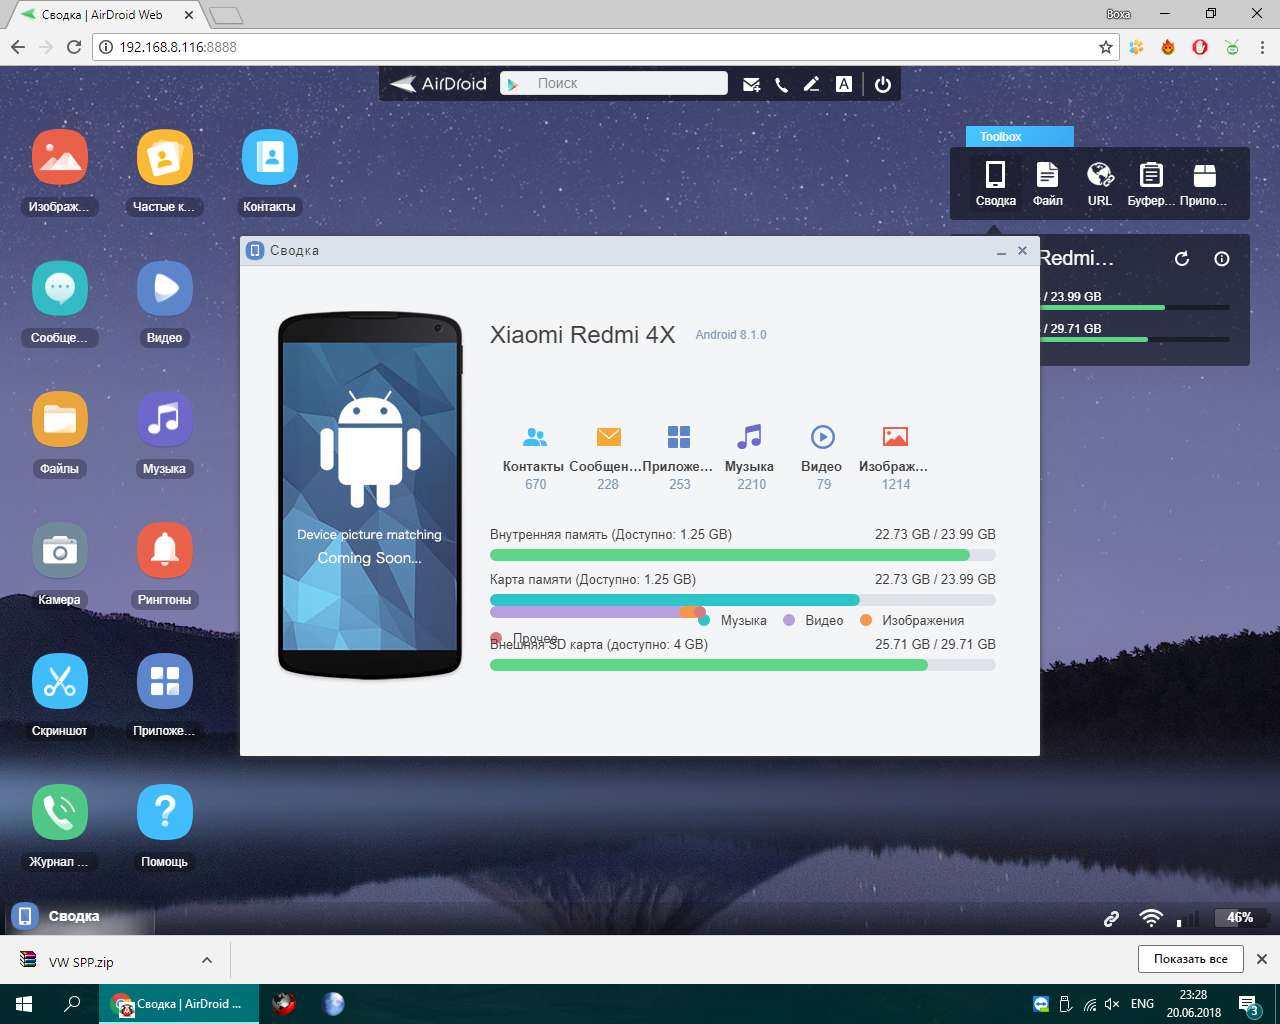Viewport: 1280px width, 1024px height.
Task: Bookmark this page with the star icon
Action: point(1105,47)
